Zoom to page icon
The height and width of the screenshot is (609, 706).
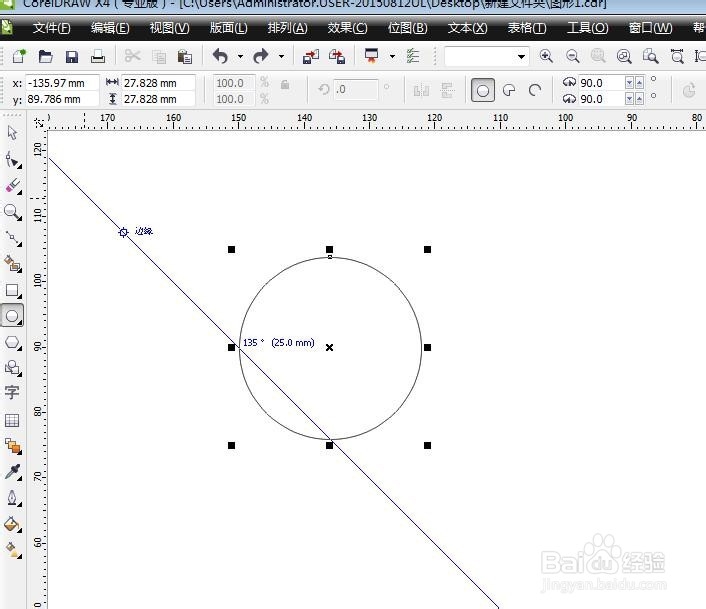(650, 56)
